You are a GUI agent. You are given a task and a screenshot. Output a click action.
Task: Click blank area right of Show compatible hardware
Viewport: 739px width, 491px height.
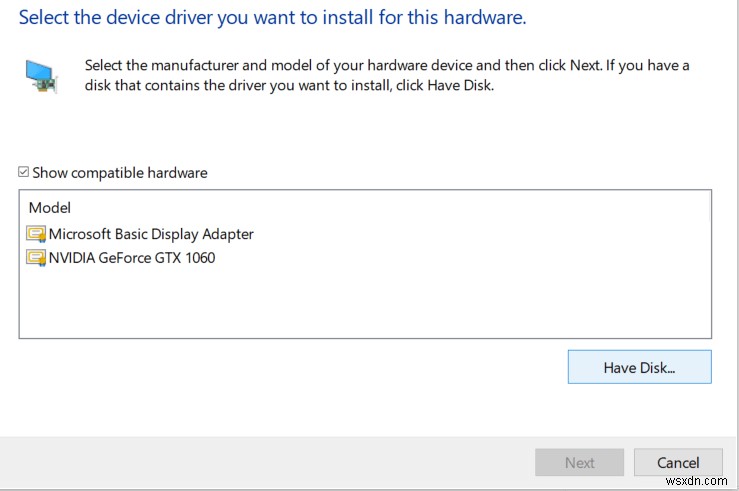(x=450, y=173)
